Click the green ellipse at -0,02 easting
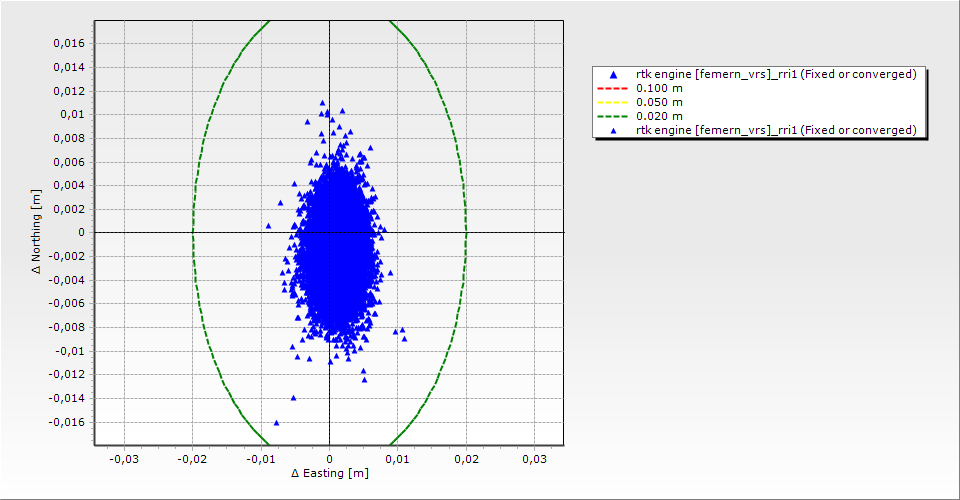Screen dimensions: 960x500 [192, 233]
